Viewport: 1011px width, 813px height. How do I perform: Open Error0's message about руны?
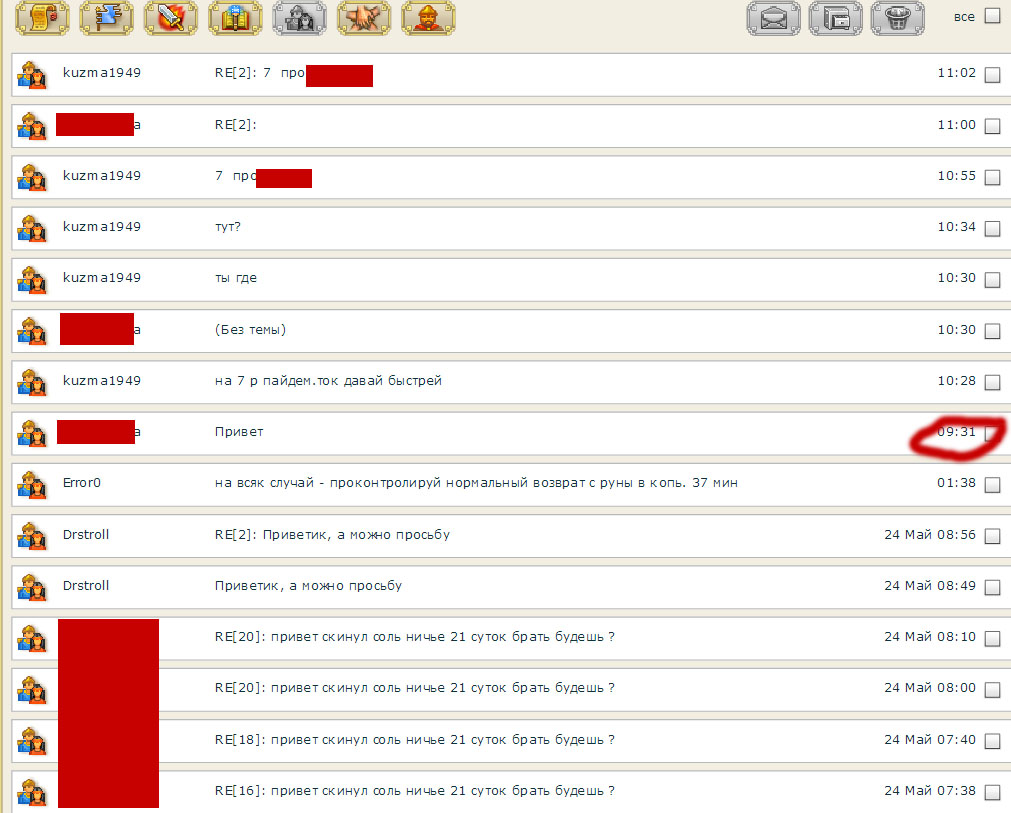(476, 483)
